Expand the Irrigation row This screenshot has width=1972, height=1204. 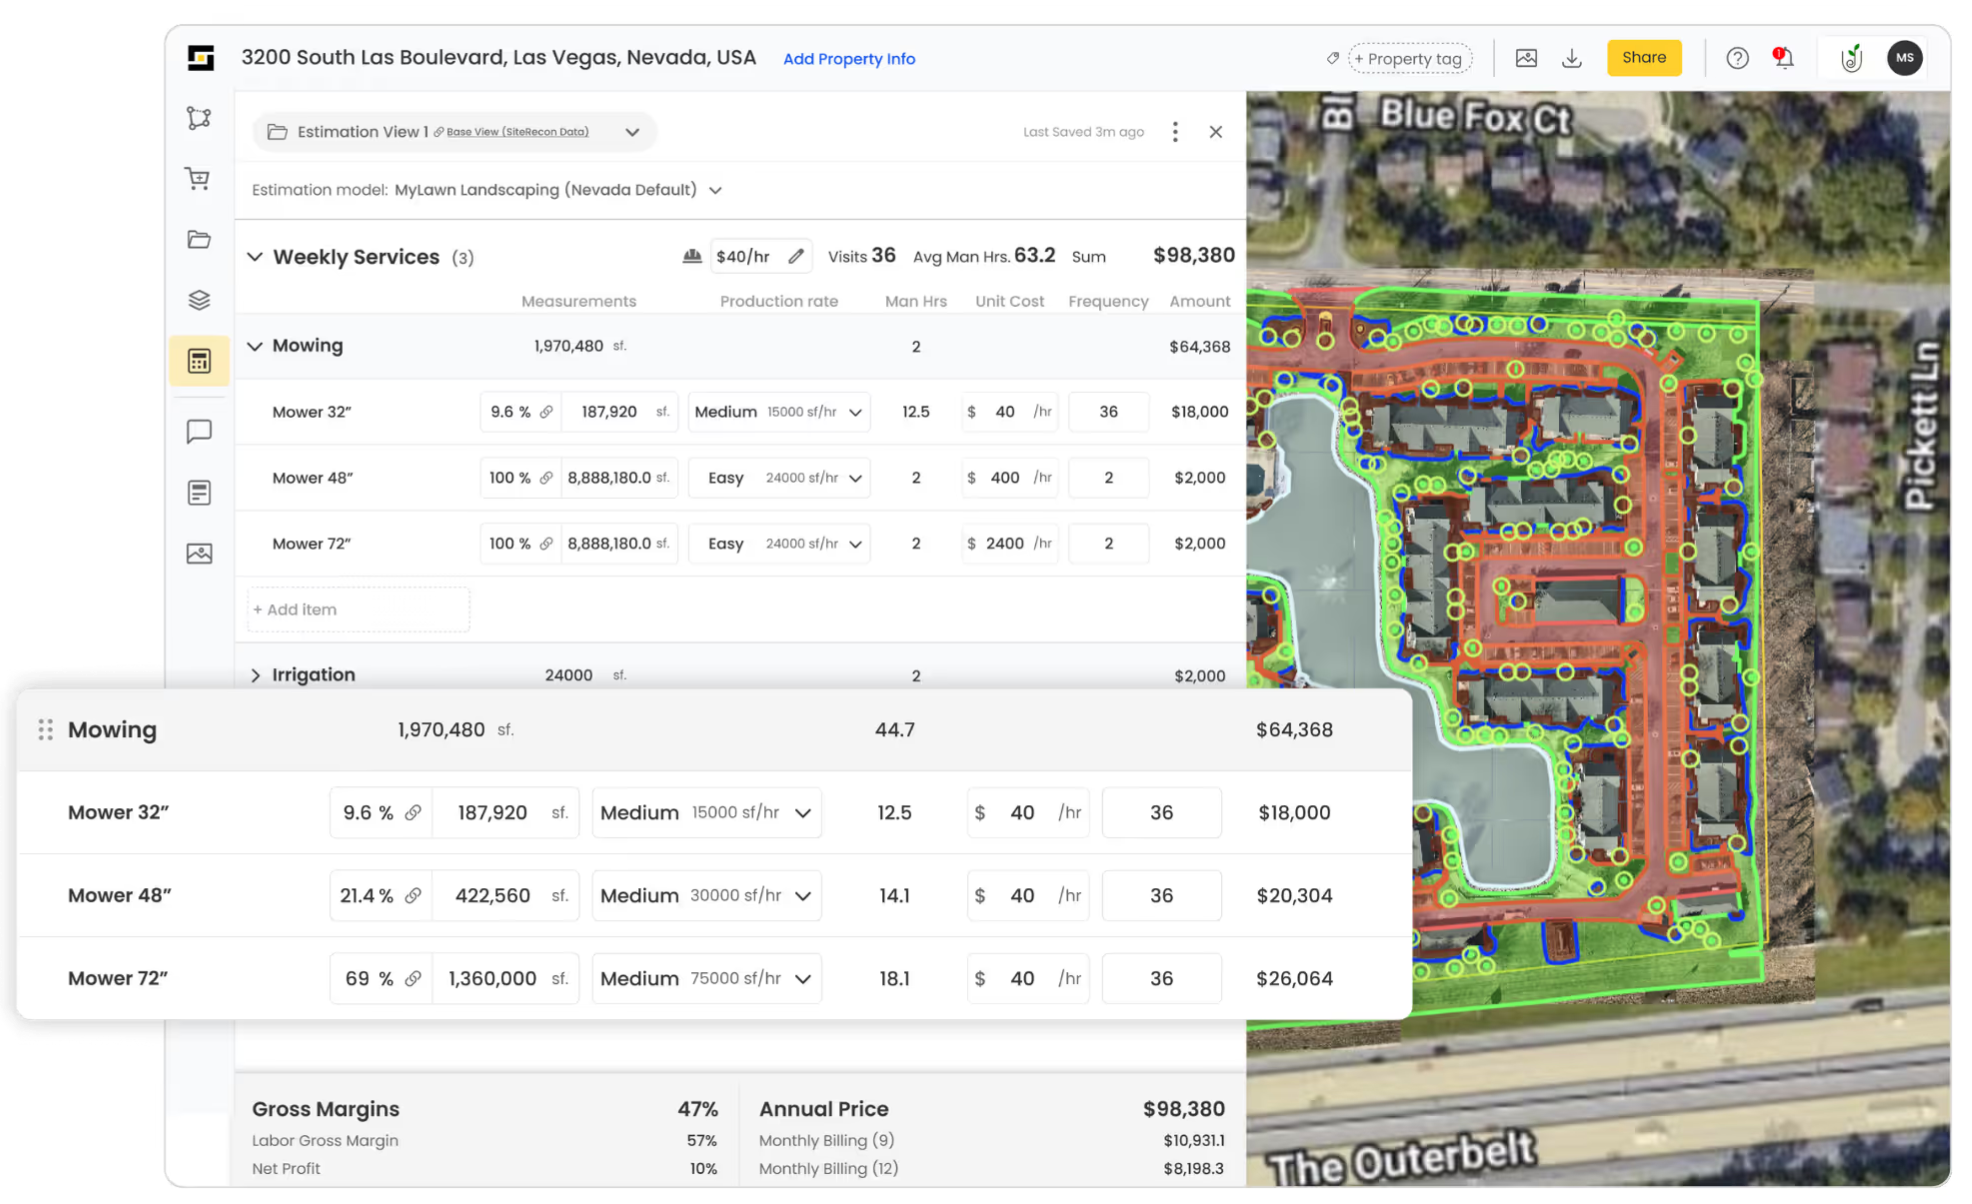click(x=255, y=675)
